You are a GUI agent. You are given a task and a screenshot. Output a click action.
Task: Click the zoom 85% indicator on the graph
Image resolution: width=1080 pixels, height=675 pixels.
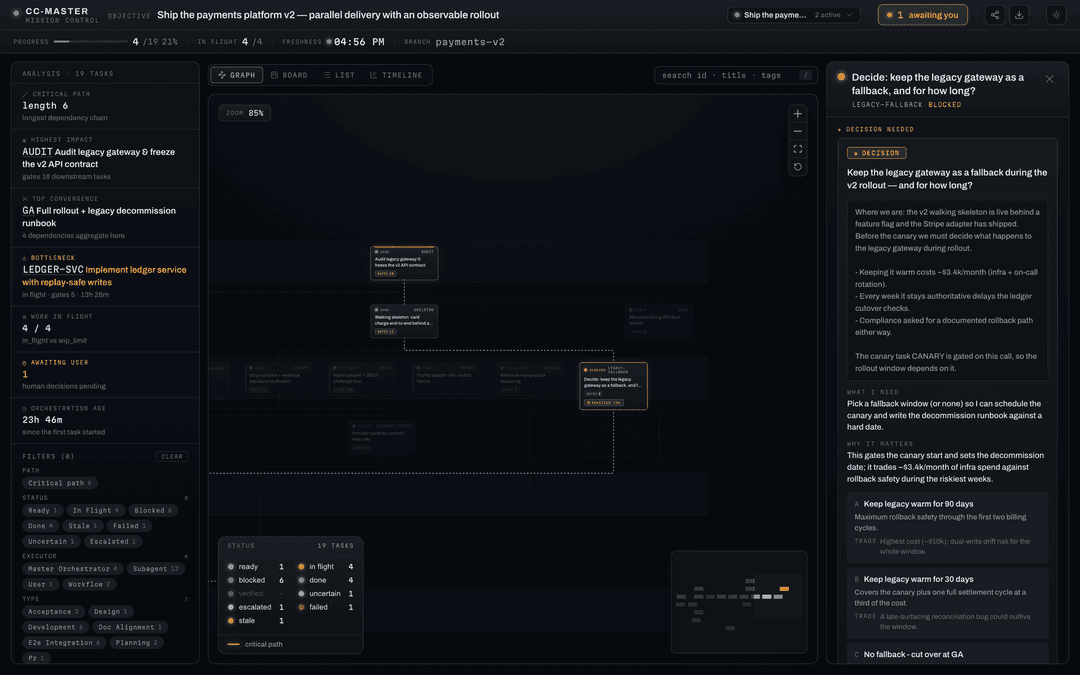245,113
